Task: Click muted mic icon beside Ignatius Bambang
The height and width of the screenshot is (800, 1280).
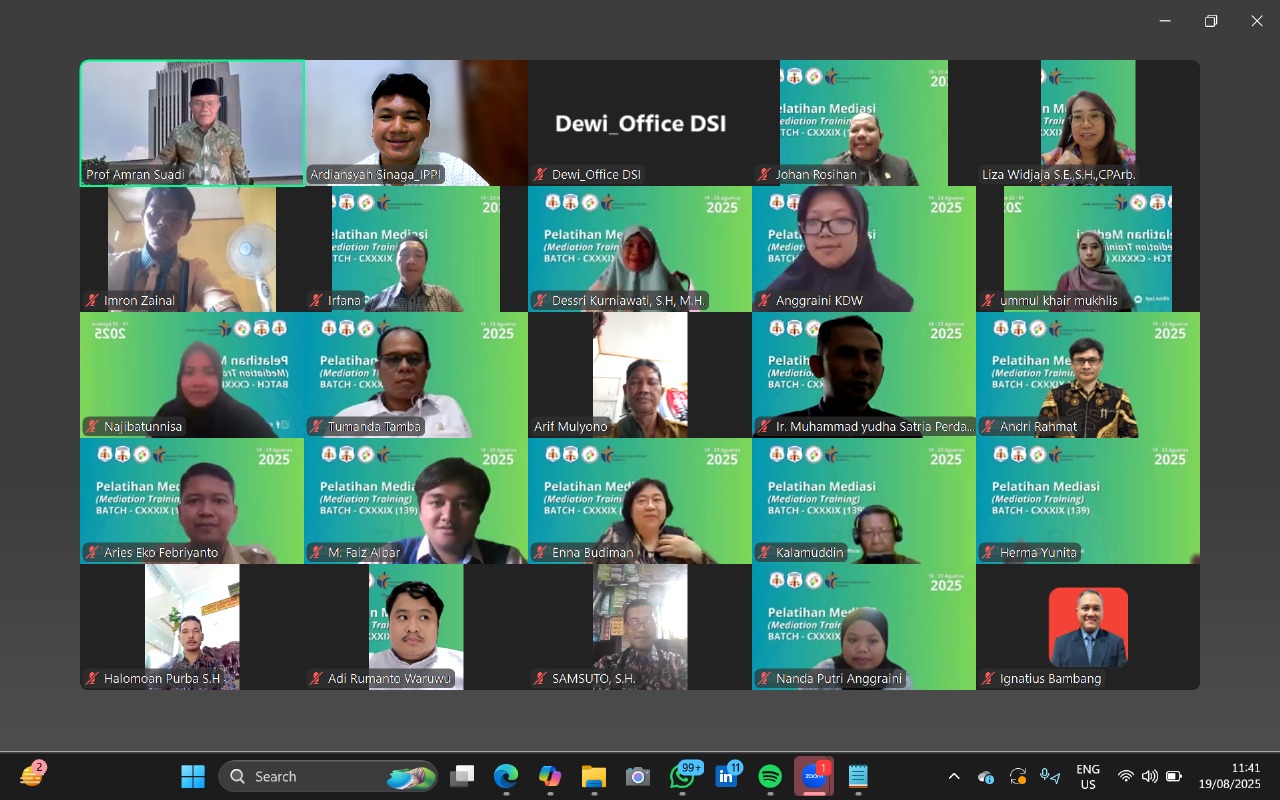Action: click(x=989, y=679)
